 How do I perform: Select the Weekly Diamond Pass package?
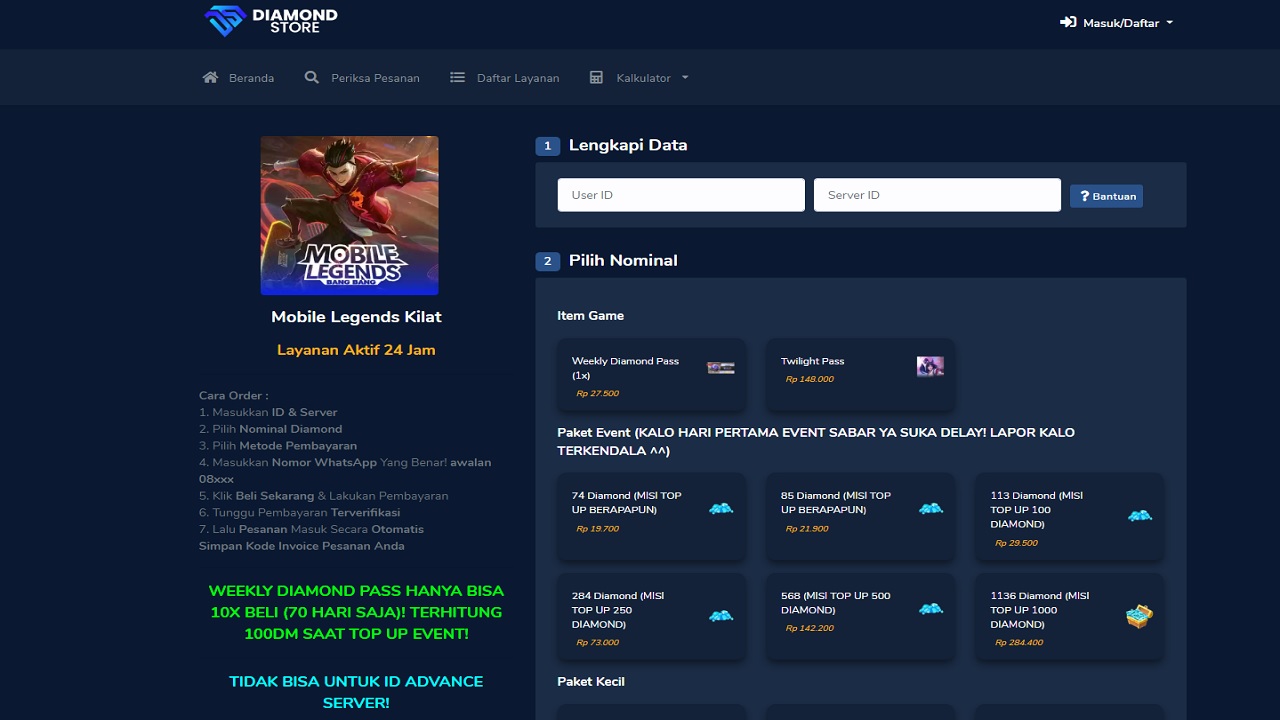(651, 376)
